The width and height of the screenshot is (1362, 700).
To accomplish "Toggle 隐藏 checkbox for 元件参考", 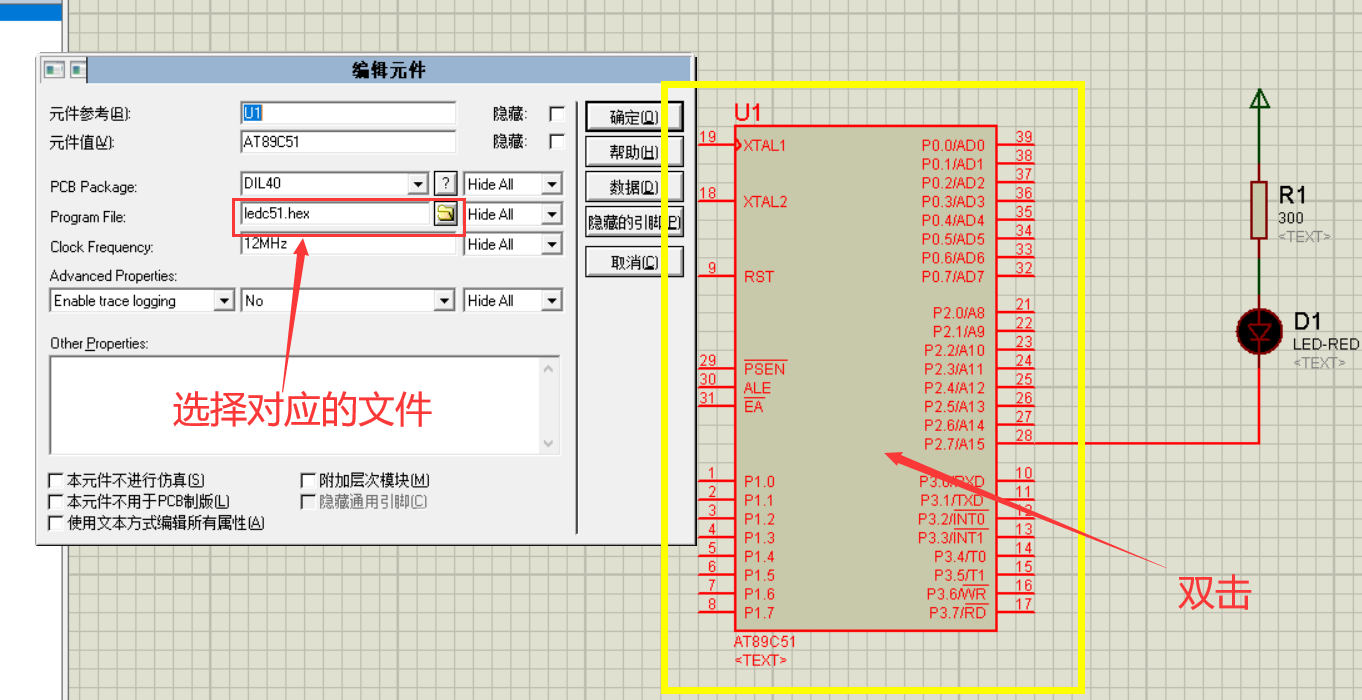I will pos(557,114).
